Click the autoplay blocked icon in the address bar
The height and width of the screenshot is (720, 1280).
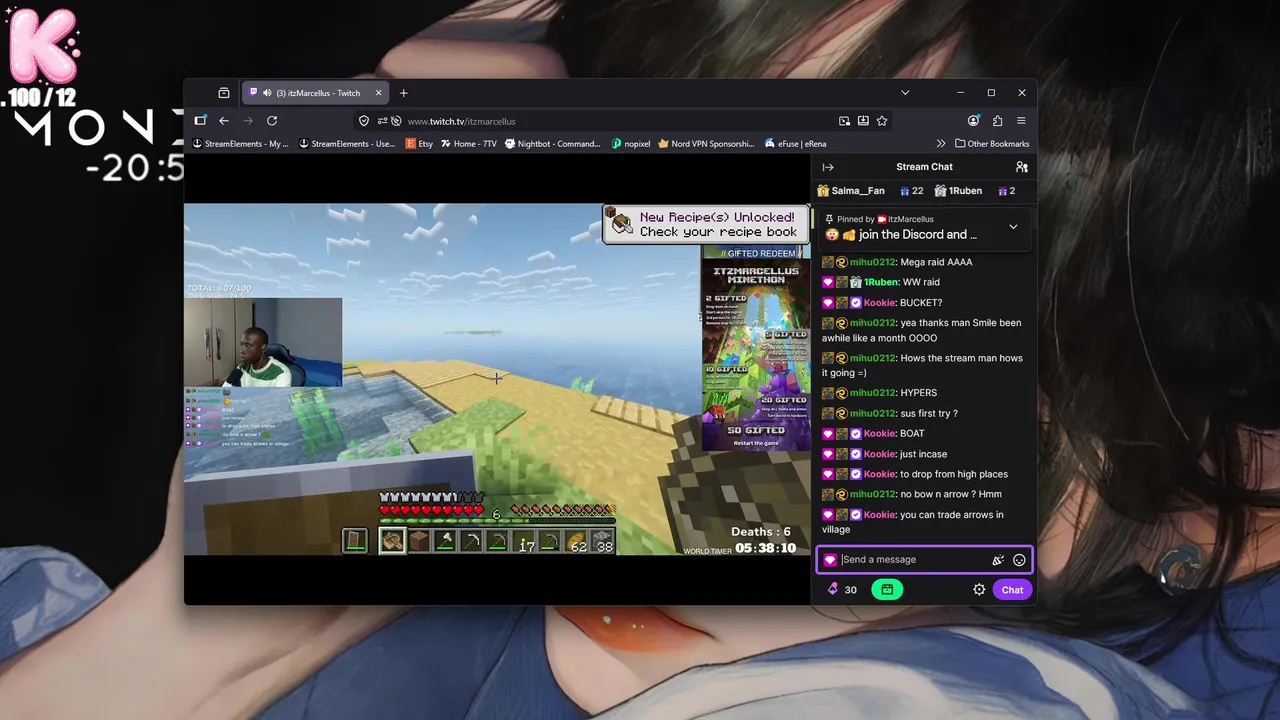click(x=396, y=121)
